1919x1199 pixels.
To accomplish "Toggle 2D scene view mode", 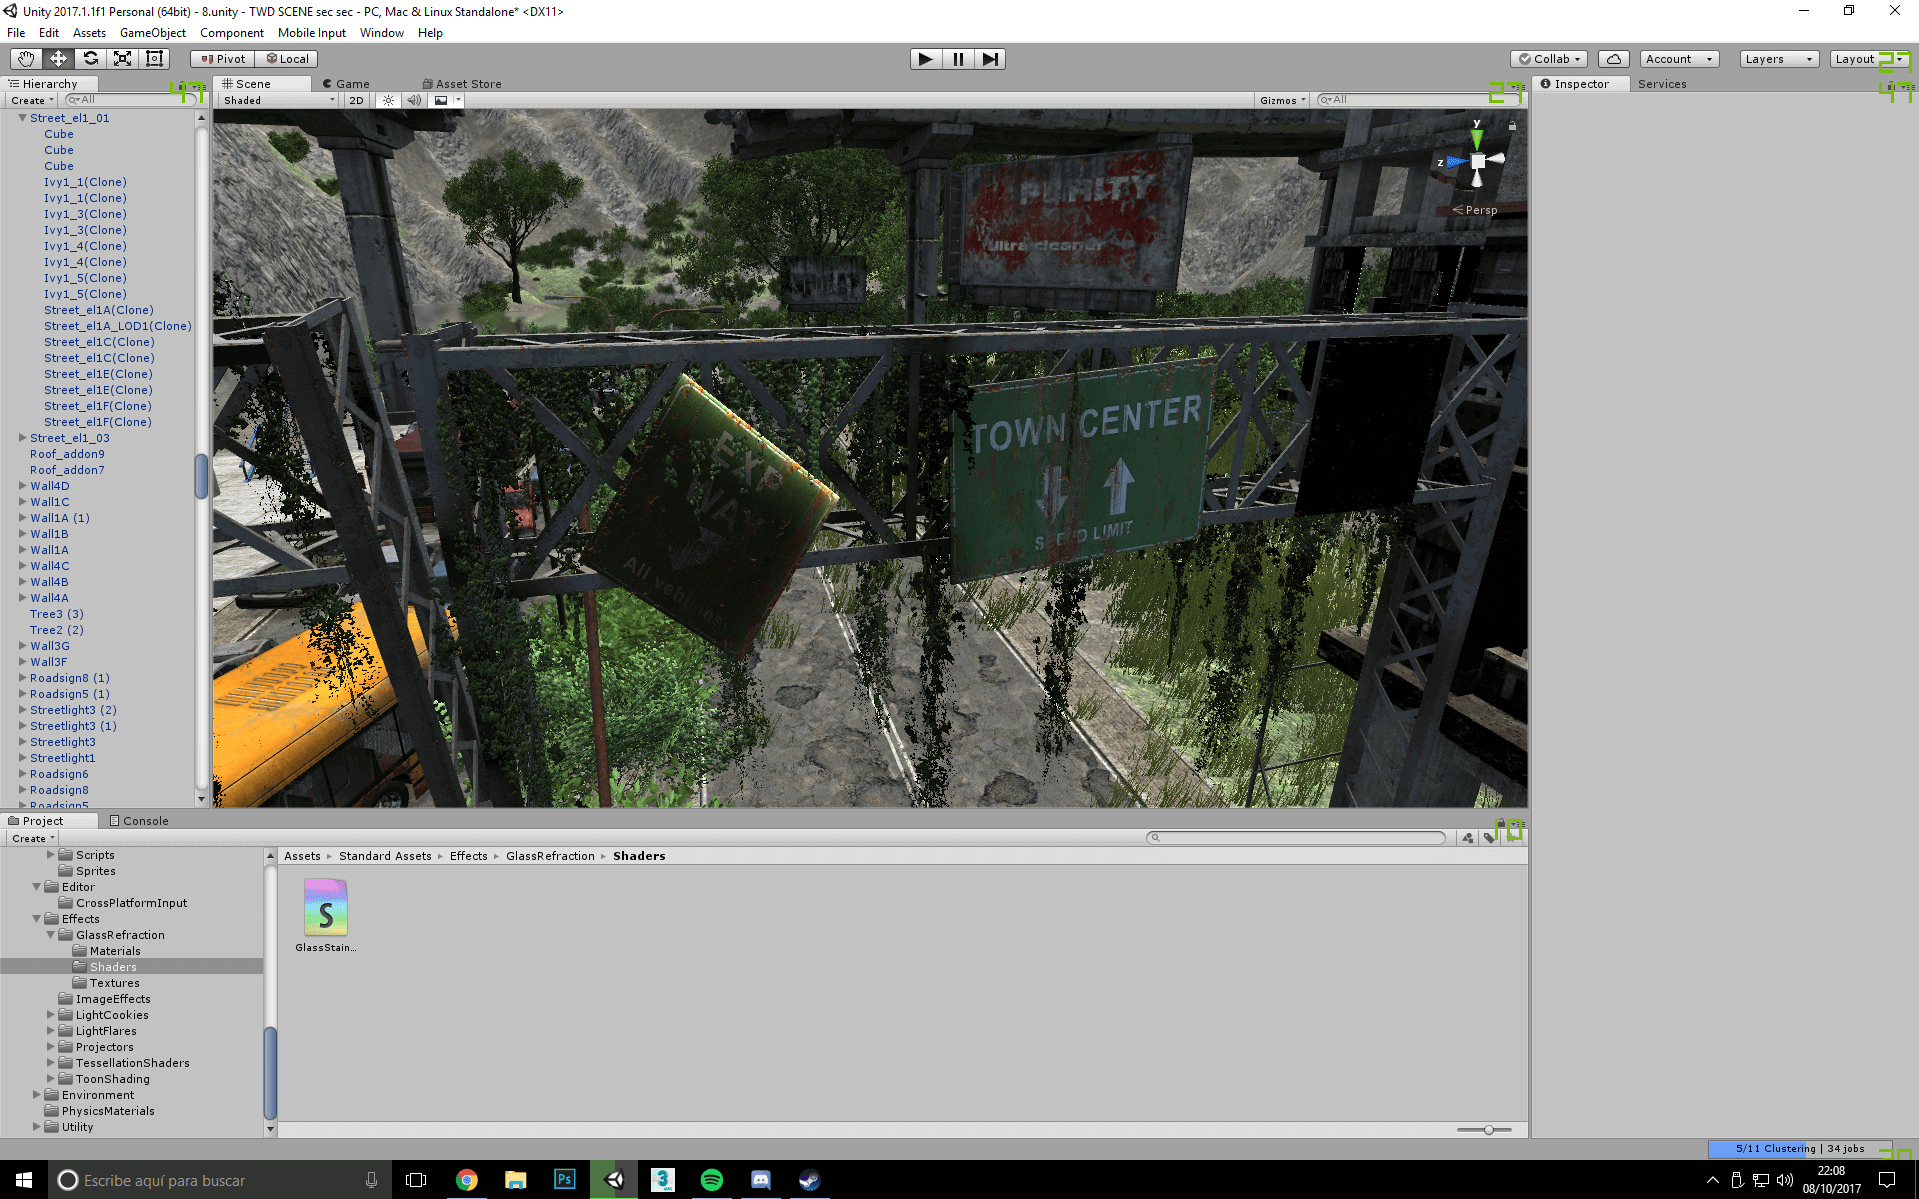I will (x=357, y=100).
